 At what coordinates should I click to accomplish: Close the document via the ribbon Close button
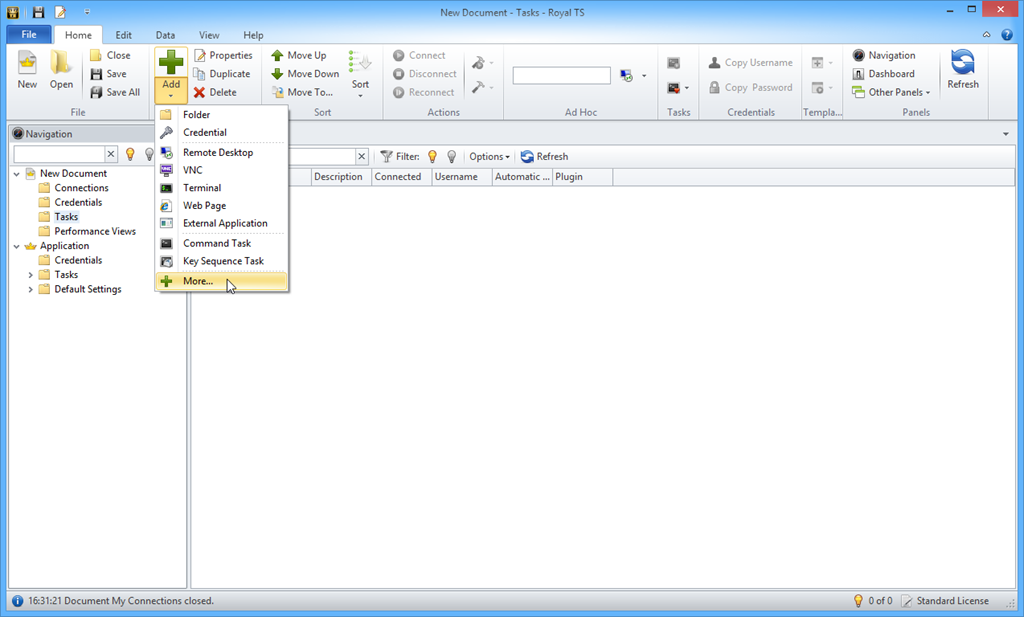pyautogui.click(x=110, y=55)
